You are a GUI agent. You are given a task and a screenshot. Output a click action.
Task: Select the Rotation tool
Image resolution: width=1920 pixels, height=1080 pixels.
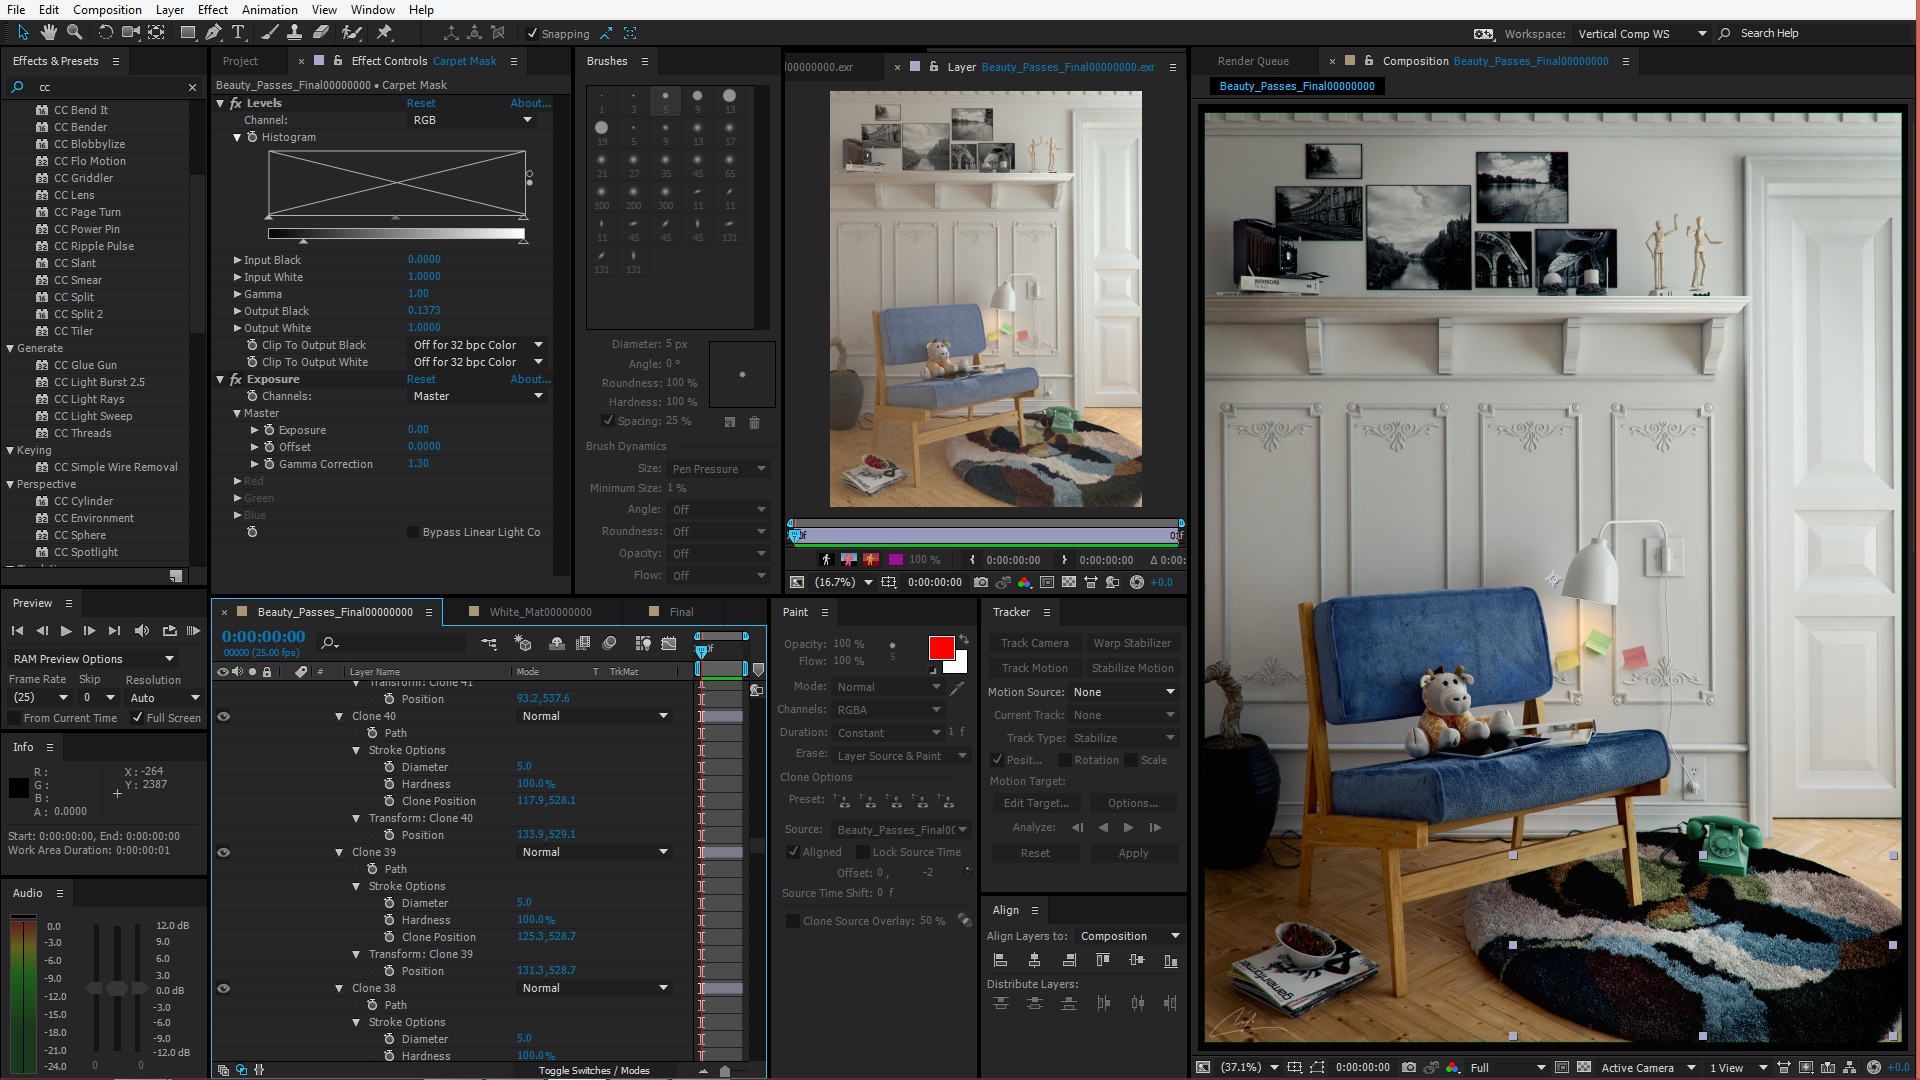(105, 33)
